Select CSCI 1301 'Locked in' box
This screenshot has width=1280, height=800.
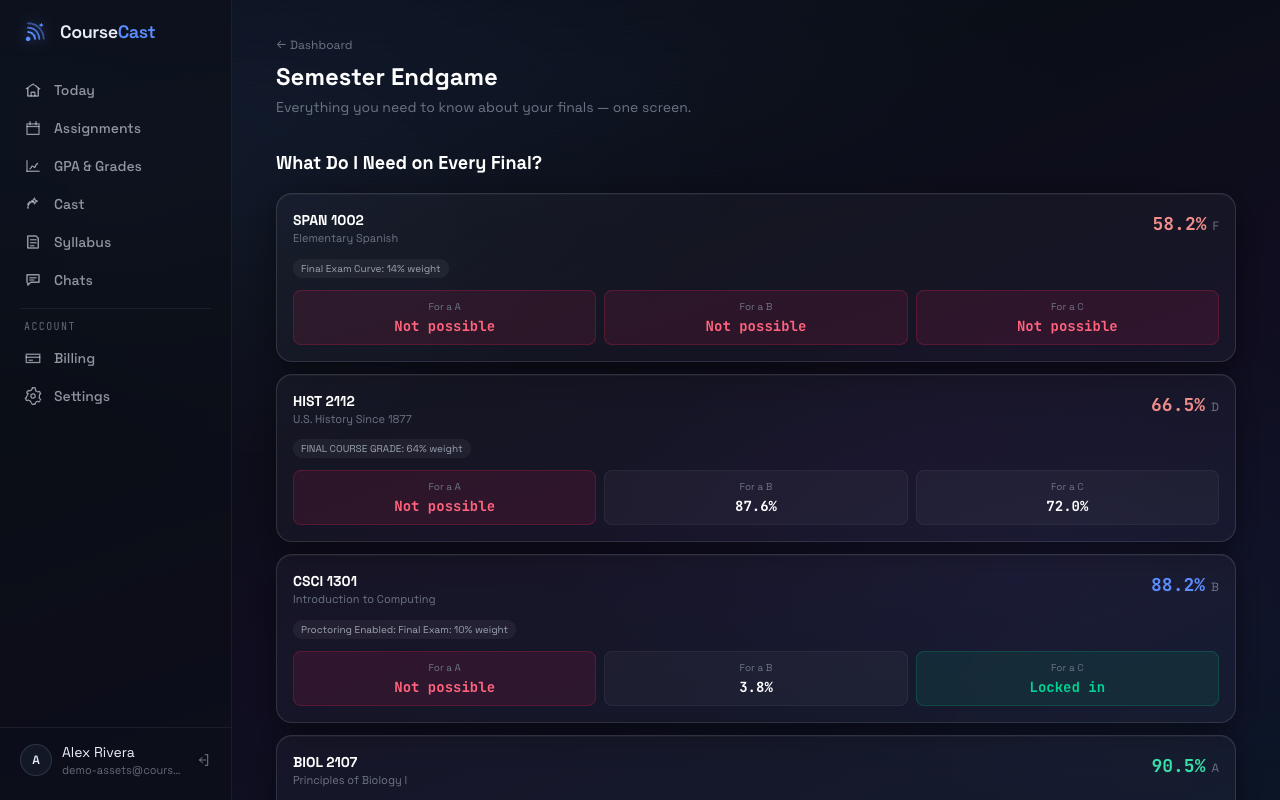[1067, 678]
